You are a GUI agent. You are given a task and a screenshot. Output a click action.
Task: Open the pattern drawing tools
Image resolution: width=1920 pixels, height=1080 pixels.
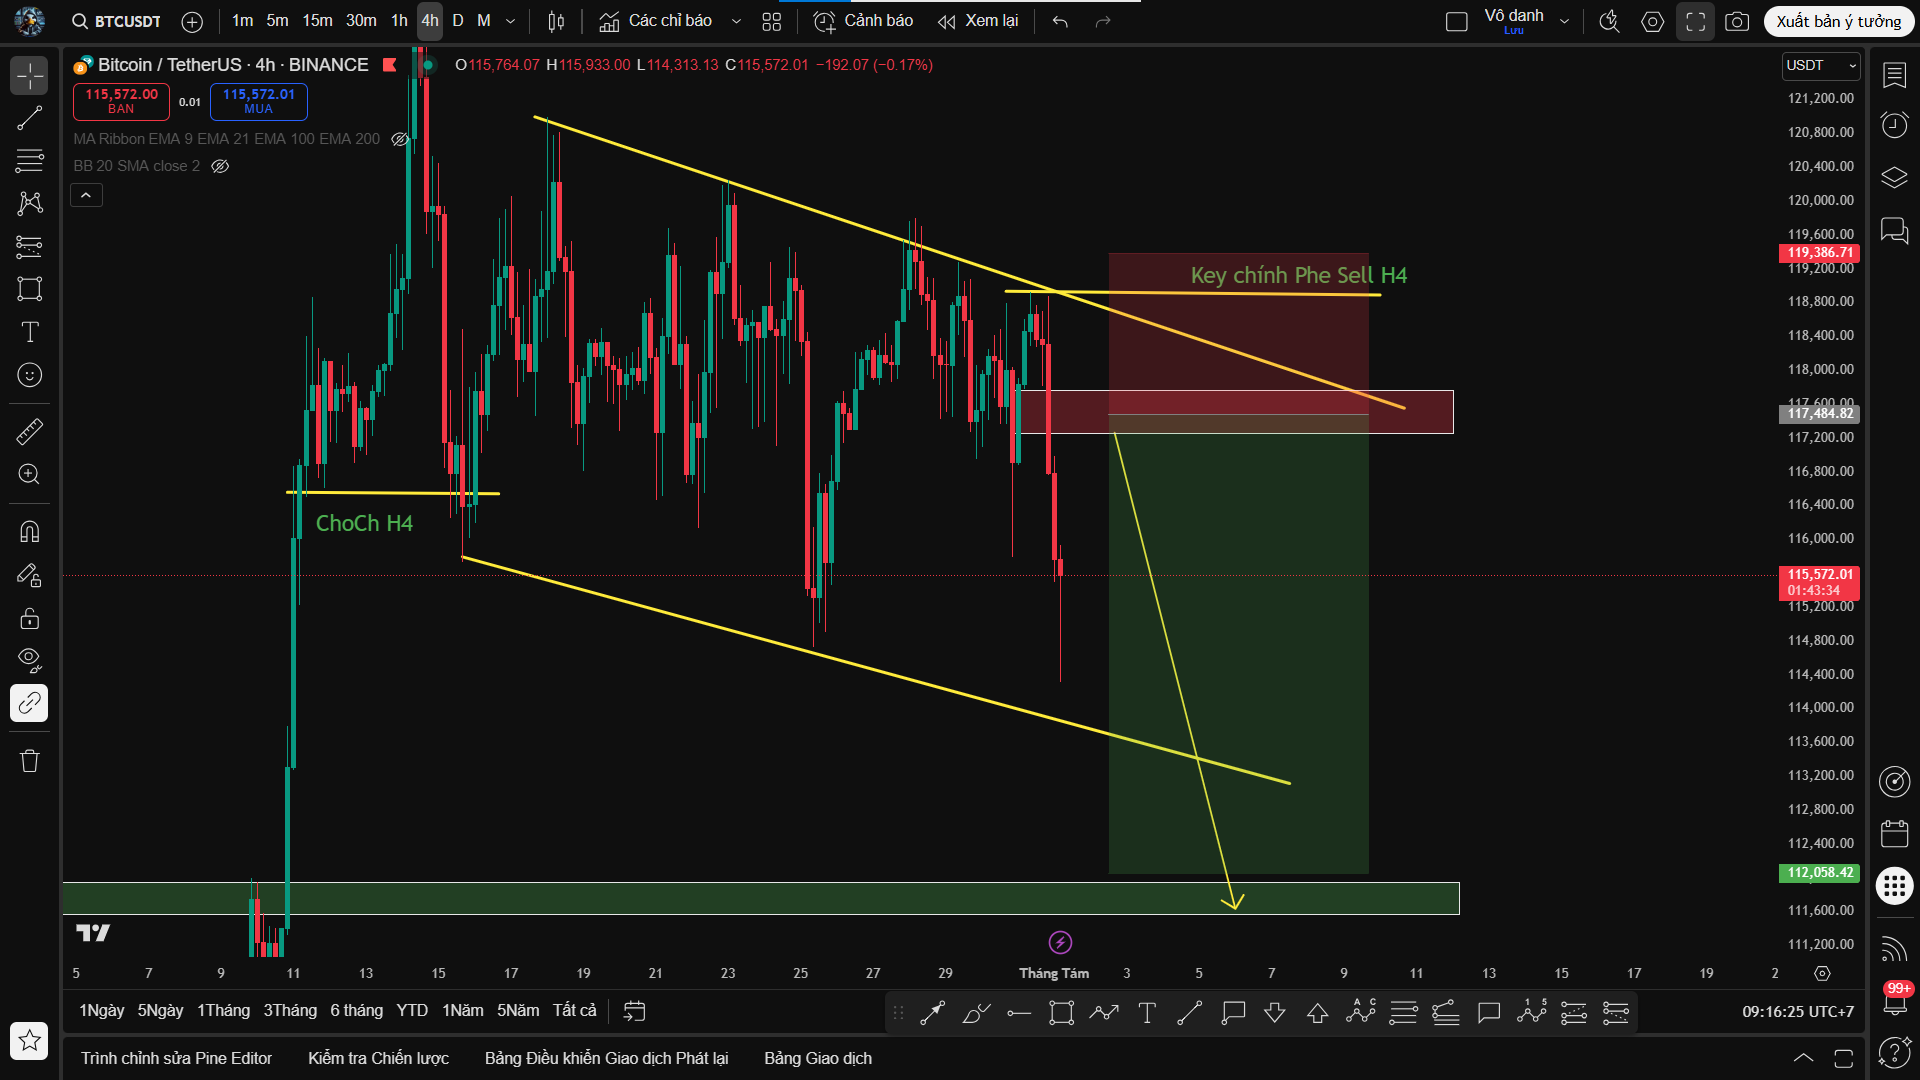point(30,203)
